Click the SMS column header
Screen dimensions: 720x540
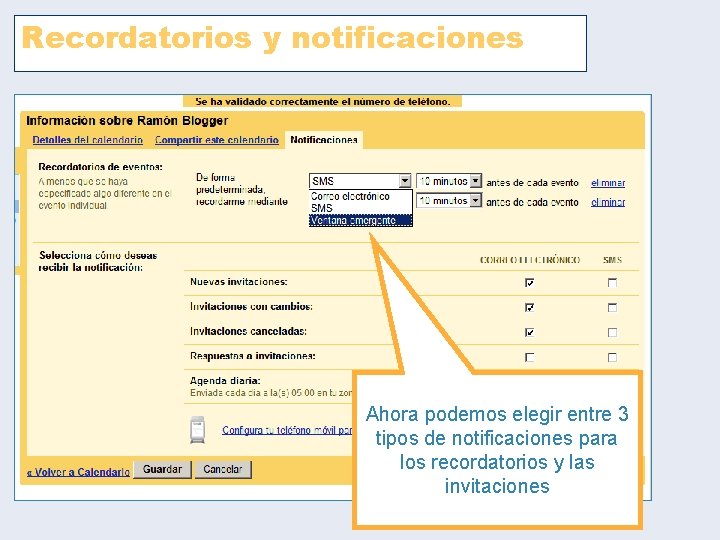(x=613, y=260)
